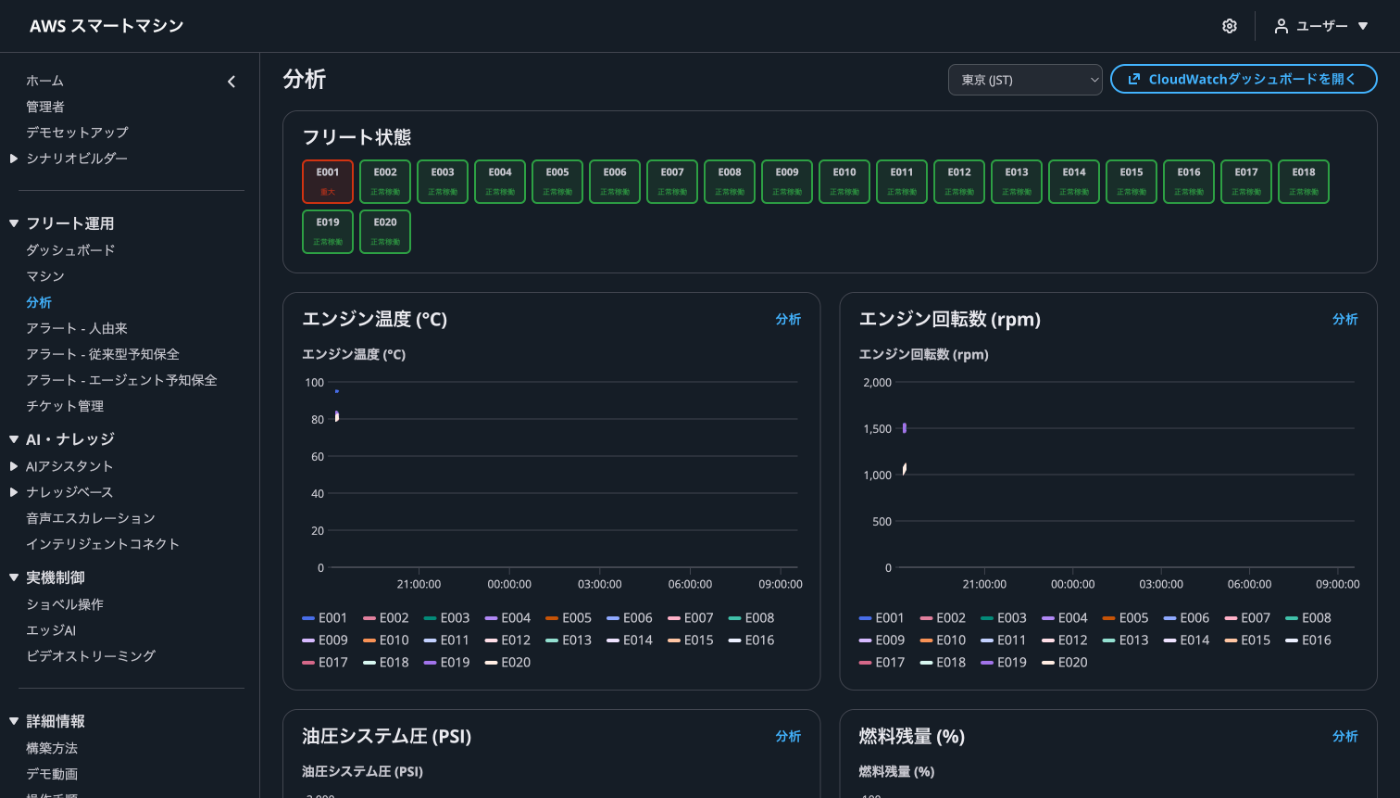Image resolution: width=1400 pixels, height=798 pixels.
Task: Toggle E020 legend in エンジン温度 chart
Action: [x=508, y=662]
